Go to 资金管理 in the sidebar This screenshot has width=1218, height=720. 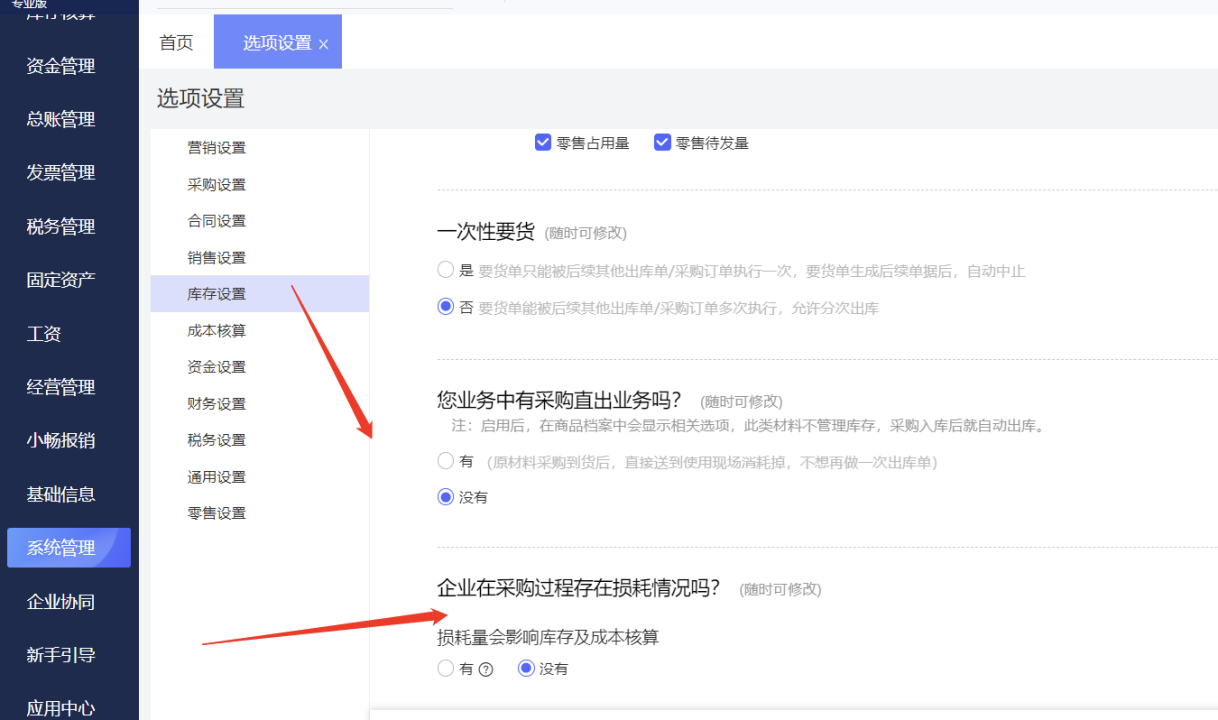click(x=61, y=66)
